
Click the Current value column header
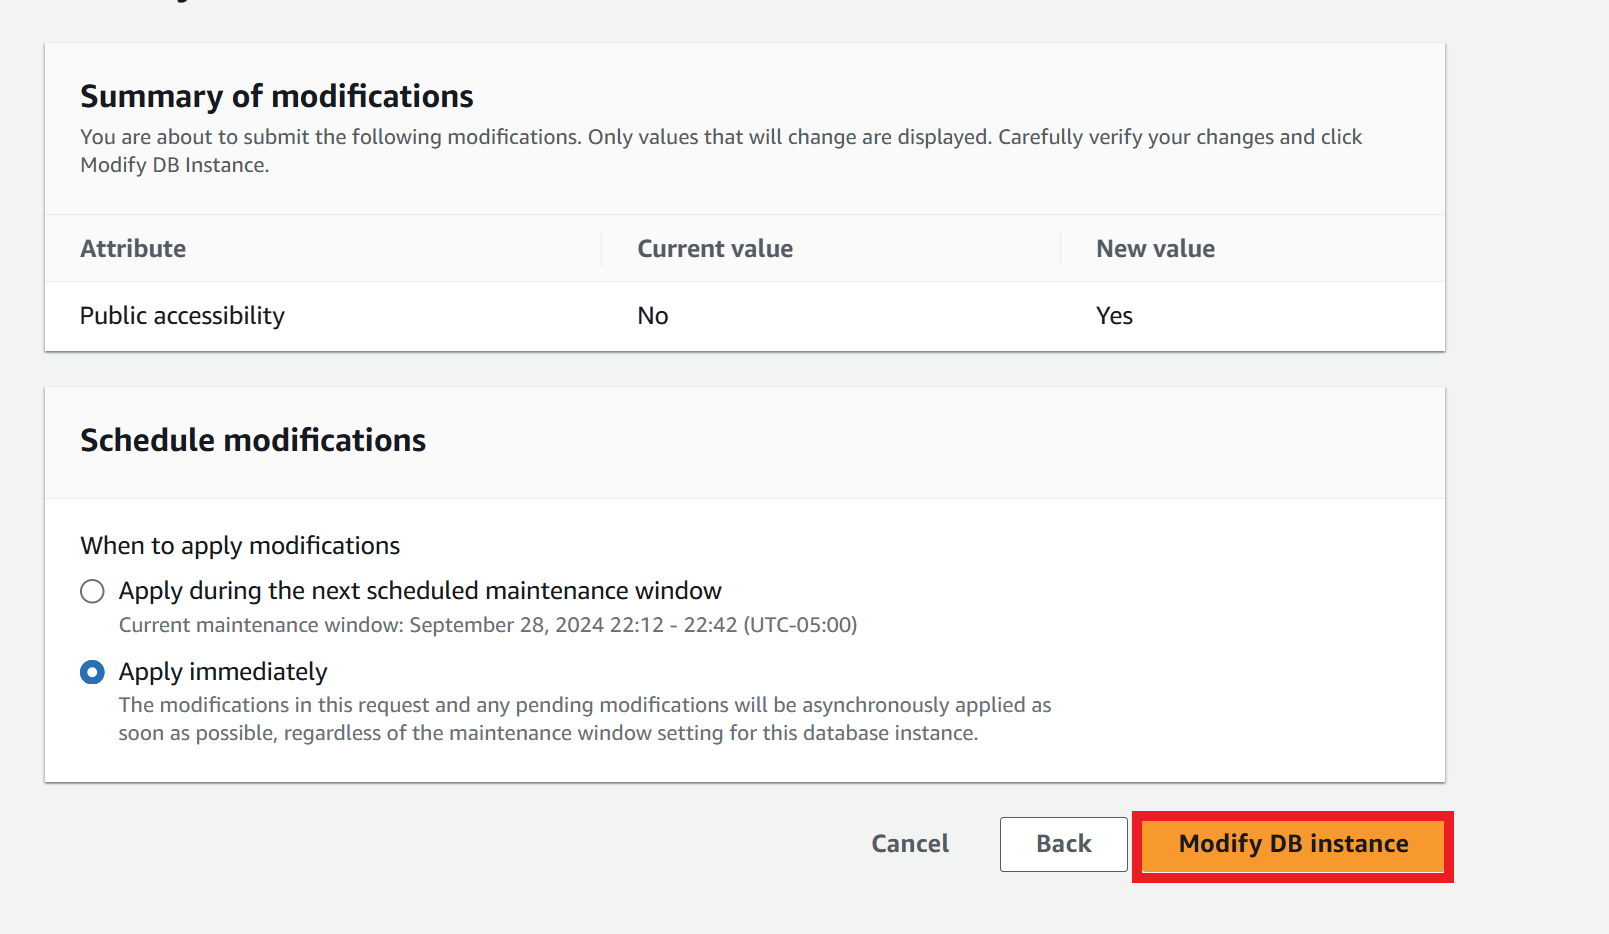coord(715,249)
